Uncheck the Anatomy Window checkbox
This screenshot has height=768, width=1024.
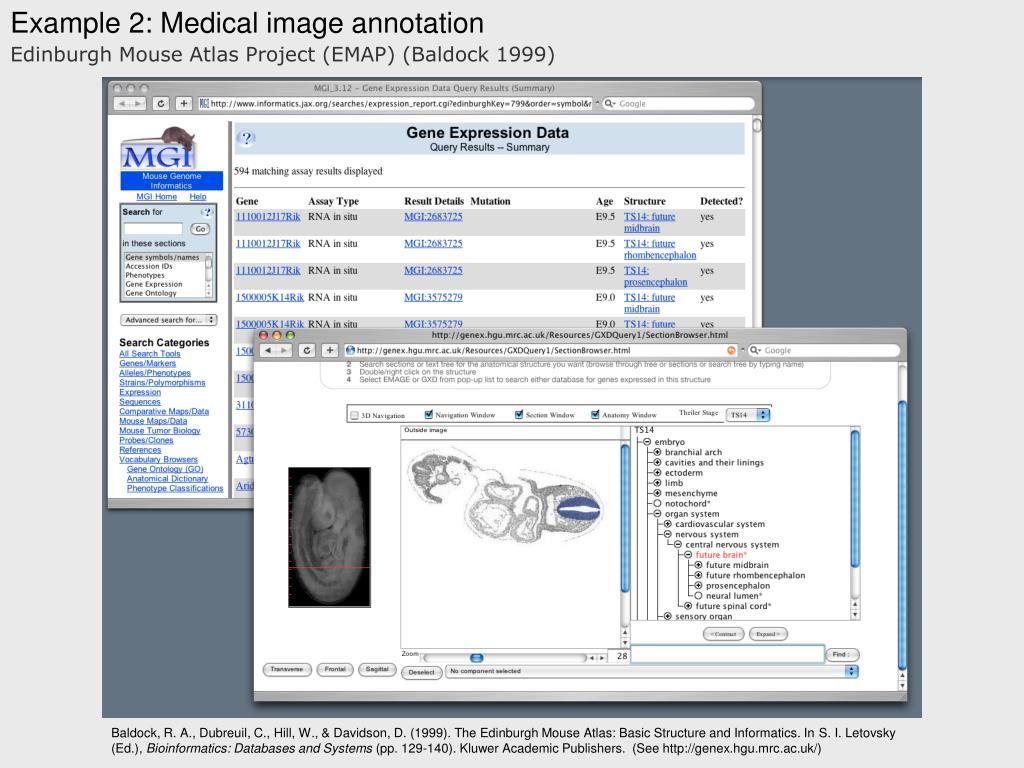coord(595,415)
